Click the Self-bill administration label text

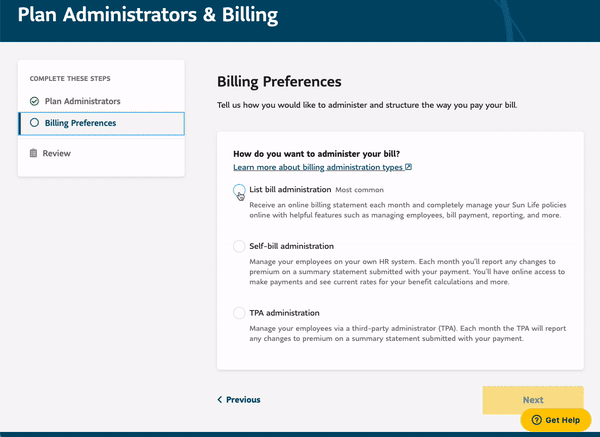292,246
